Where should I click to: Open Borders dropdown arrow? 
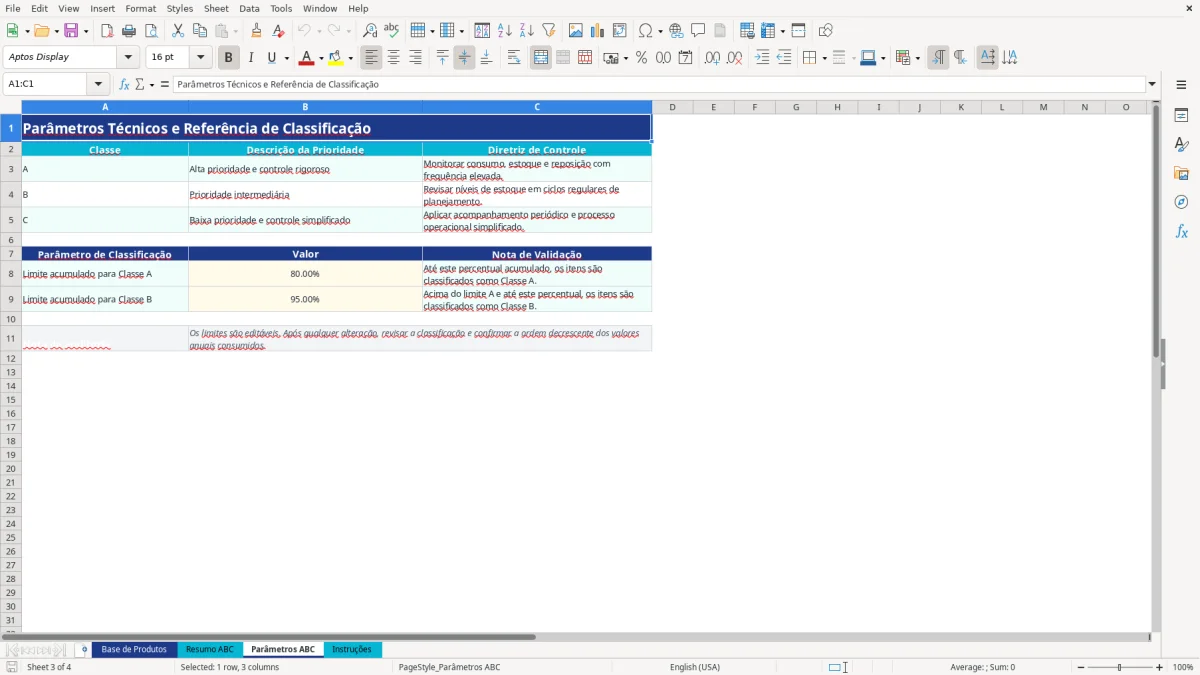coord(824,58)
